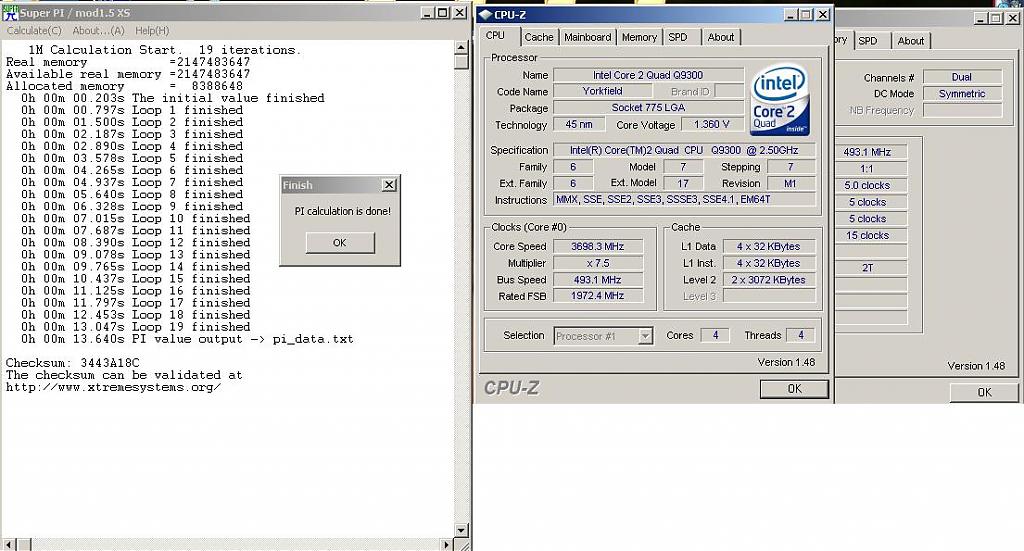Click the Threads value 4
This screenshot has width=1024, height=551.
801,335
